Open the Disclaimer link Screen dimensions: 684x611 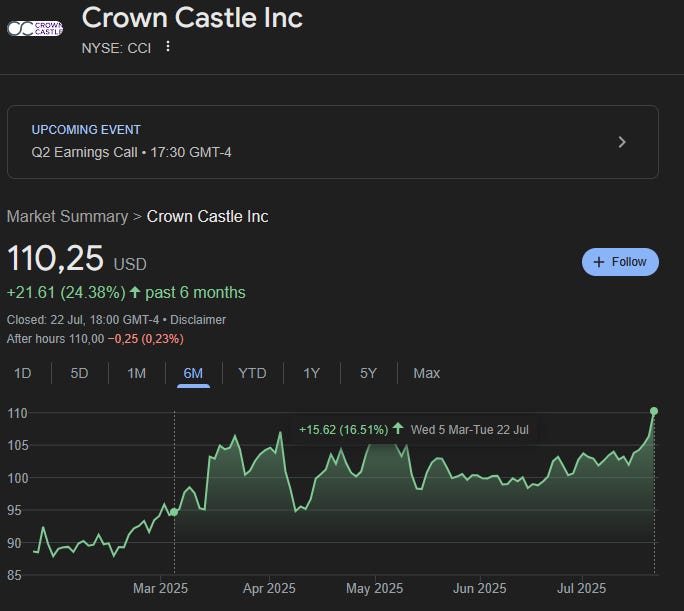coord(198,320)
